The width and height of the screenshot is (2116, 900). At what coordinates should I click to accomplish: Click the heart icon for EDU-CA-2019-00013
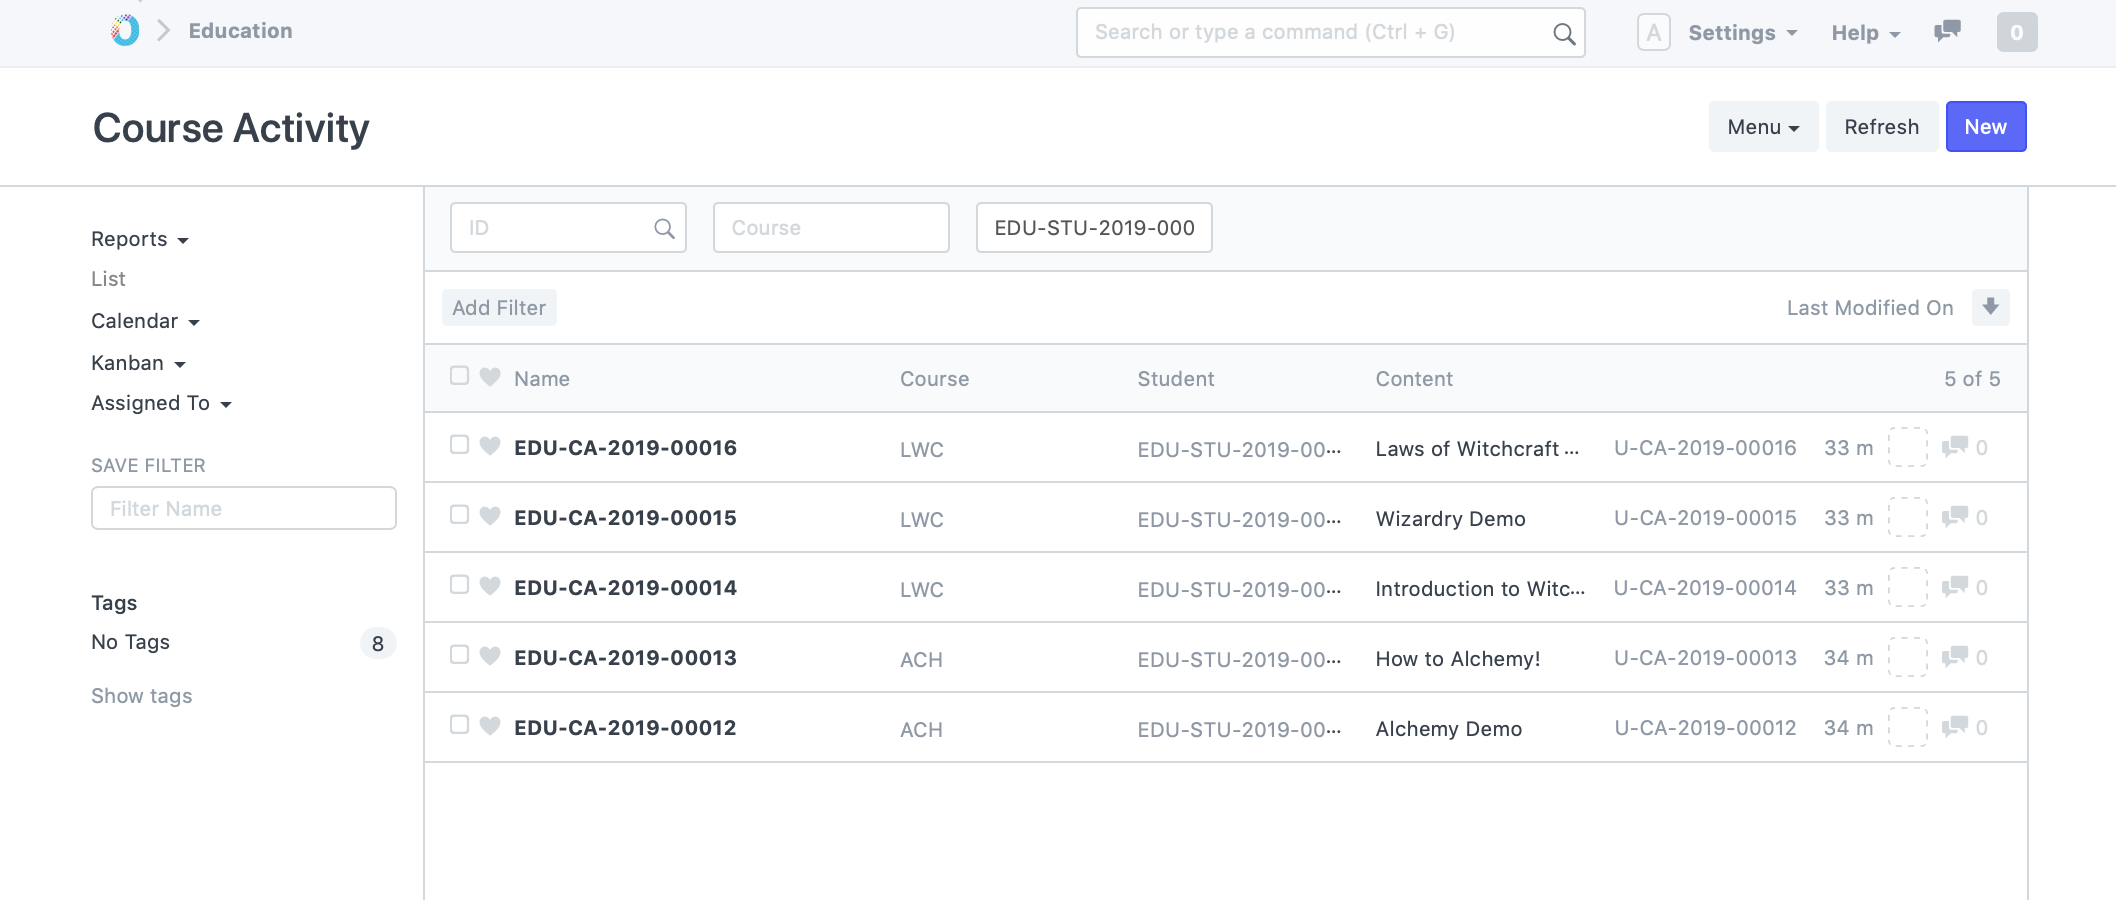(x=490, y=656)
